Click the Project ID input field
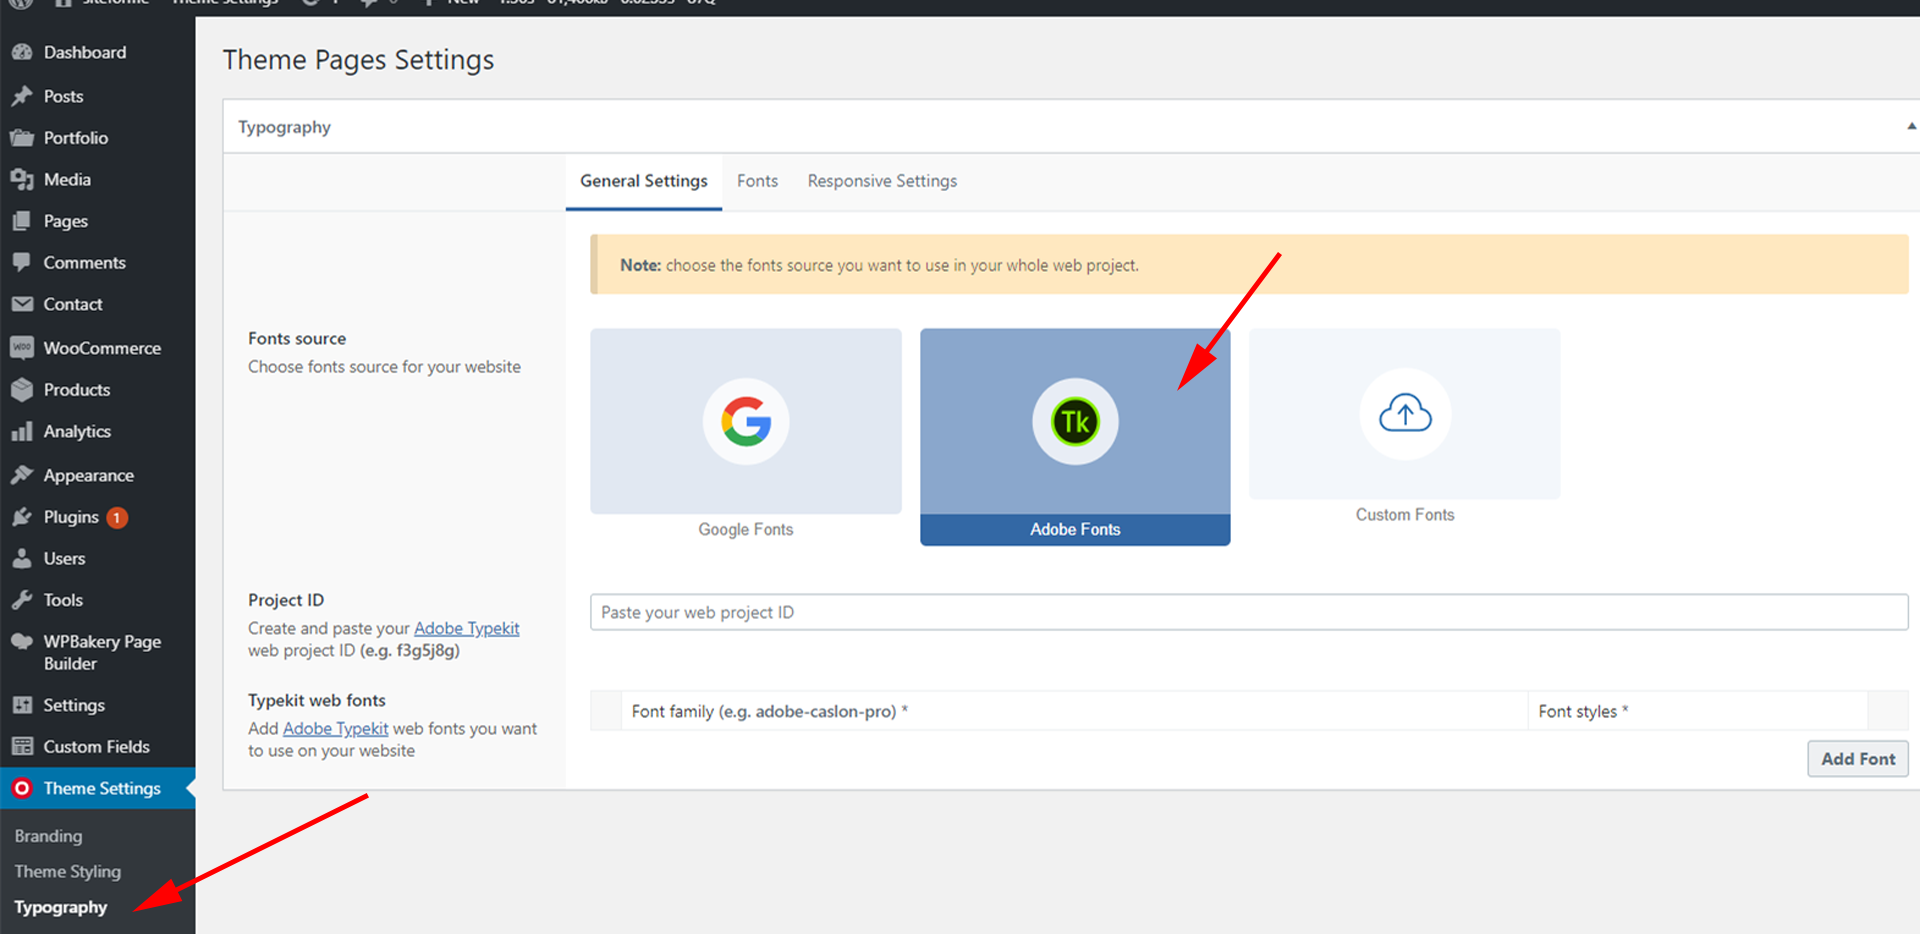 point(1249,612)
